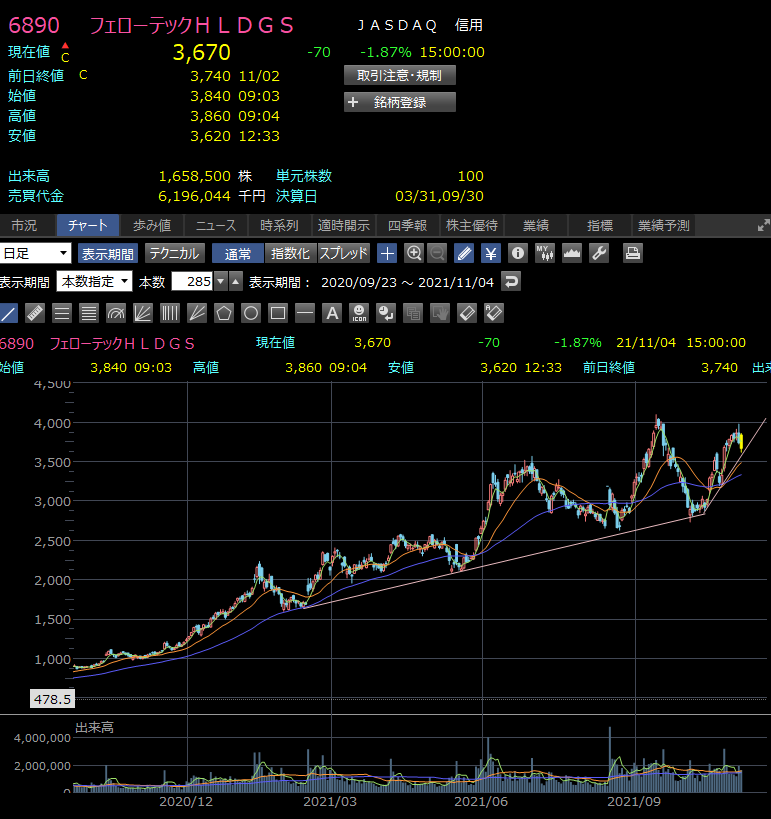Select the text annotation tool

pyautogui.click(x=332, y=313)
